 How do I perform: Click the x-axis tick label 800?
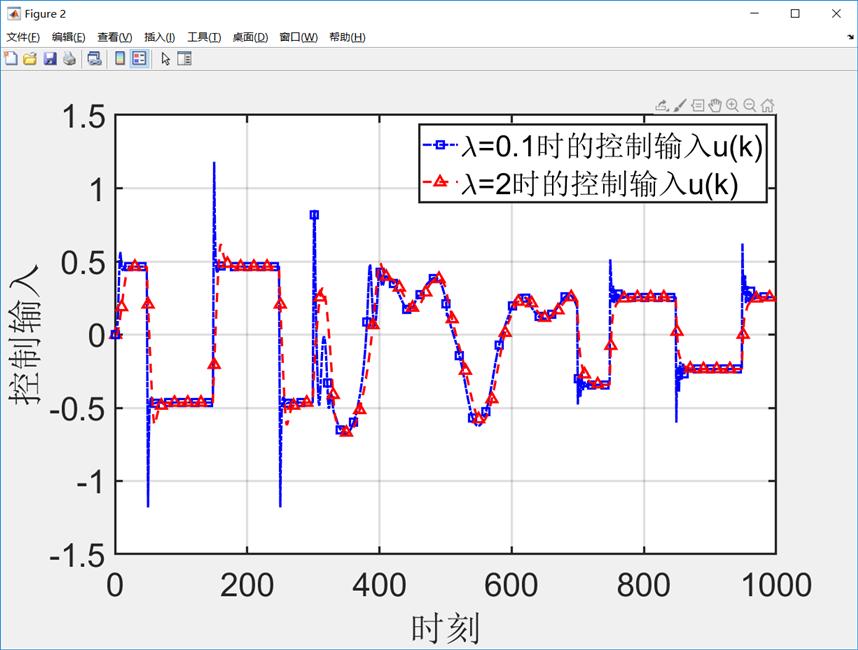tap(644, 585)
